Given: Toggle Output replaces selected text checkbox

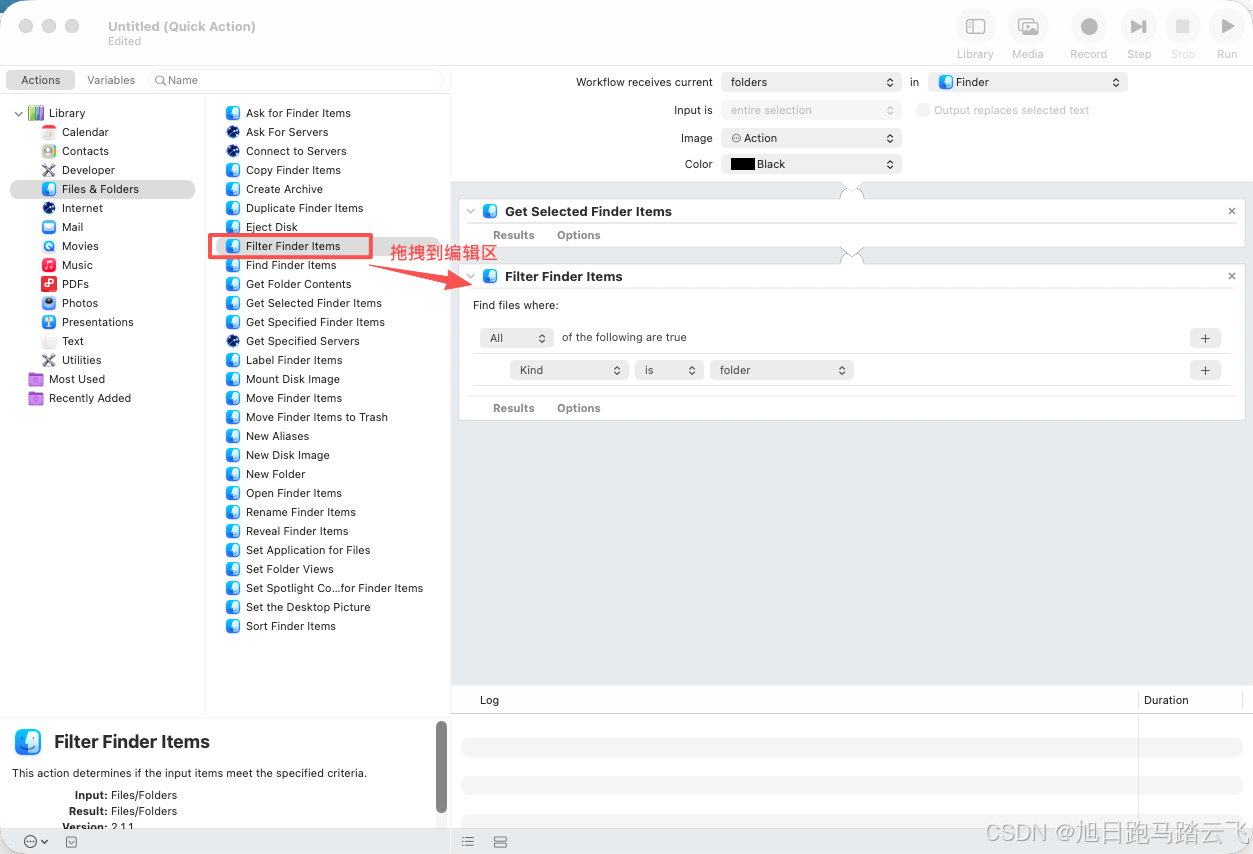Looking at the screenshot, I should (x=923, y=110).
